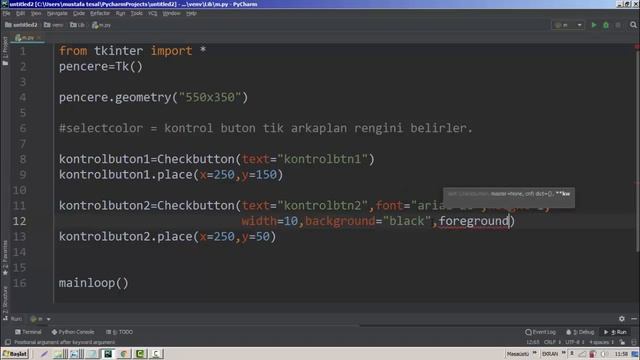Click the "550x350" string in line 4
The image size is (640, 360).
[209, 97]
